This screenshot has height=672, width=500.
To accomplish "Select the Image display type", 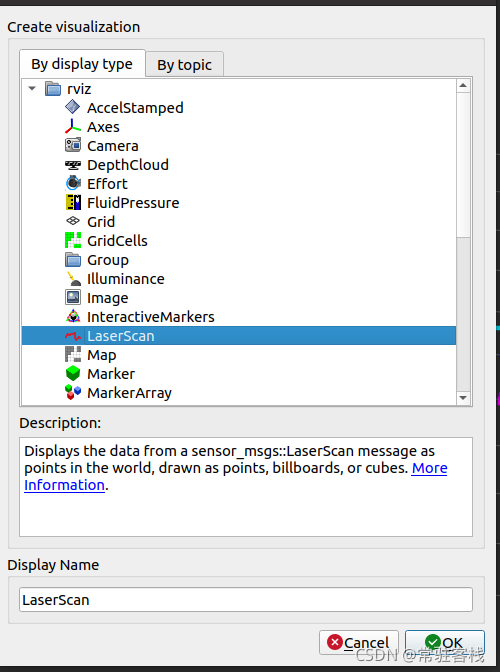I will 108,298.
